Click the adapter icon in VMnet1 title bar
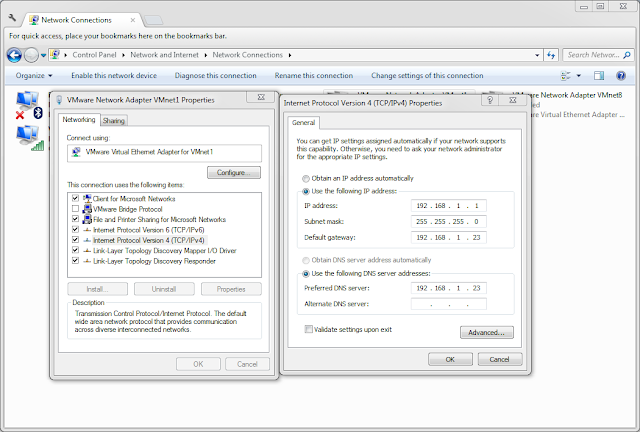This screenshot has width=640, height=432. 59,100
